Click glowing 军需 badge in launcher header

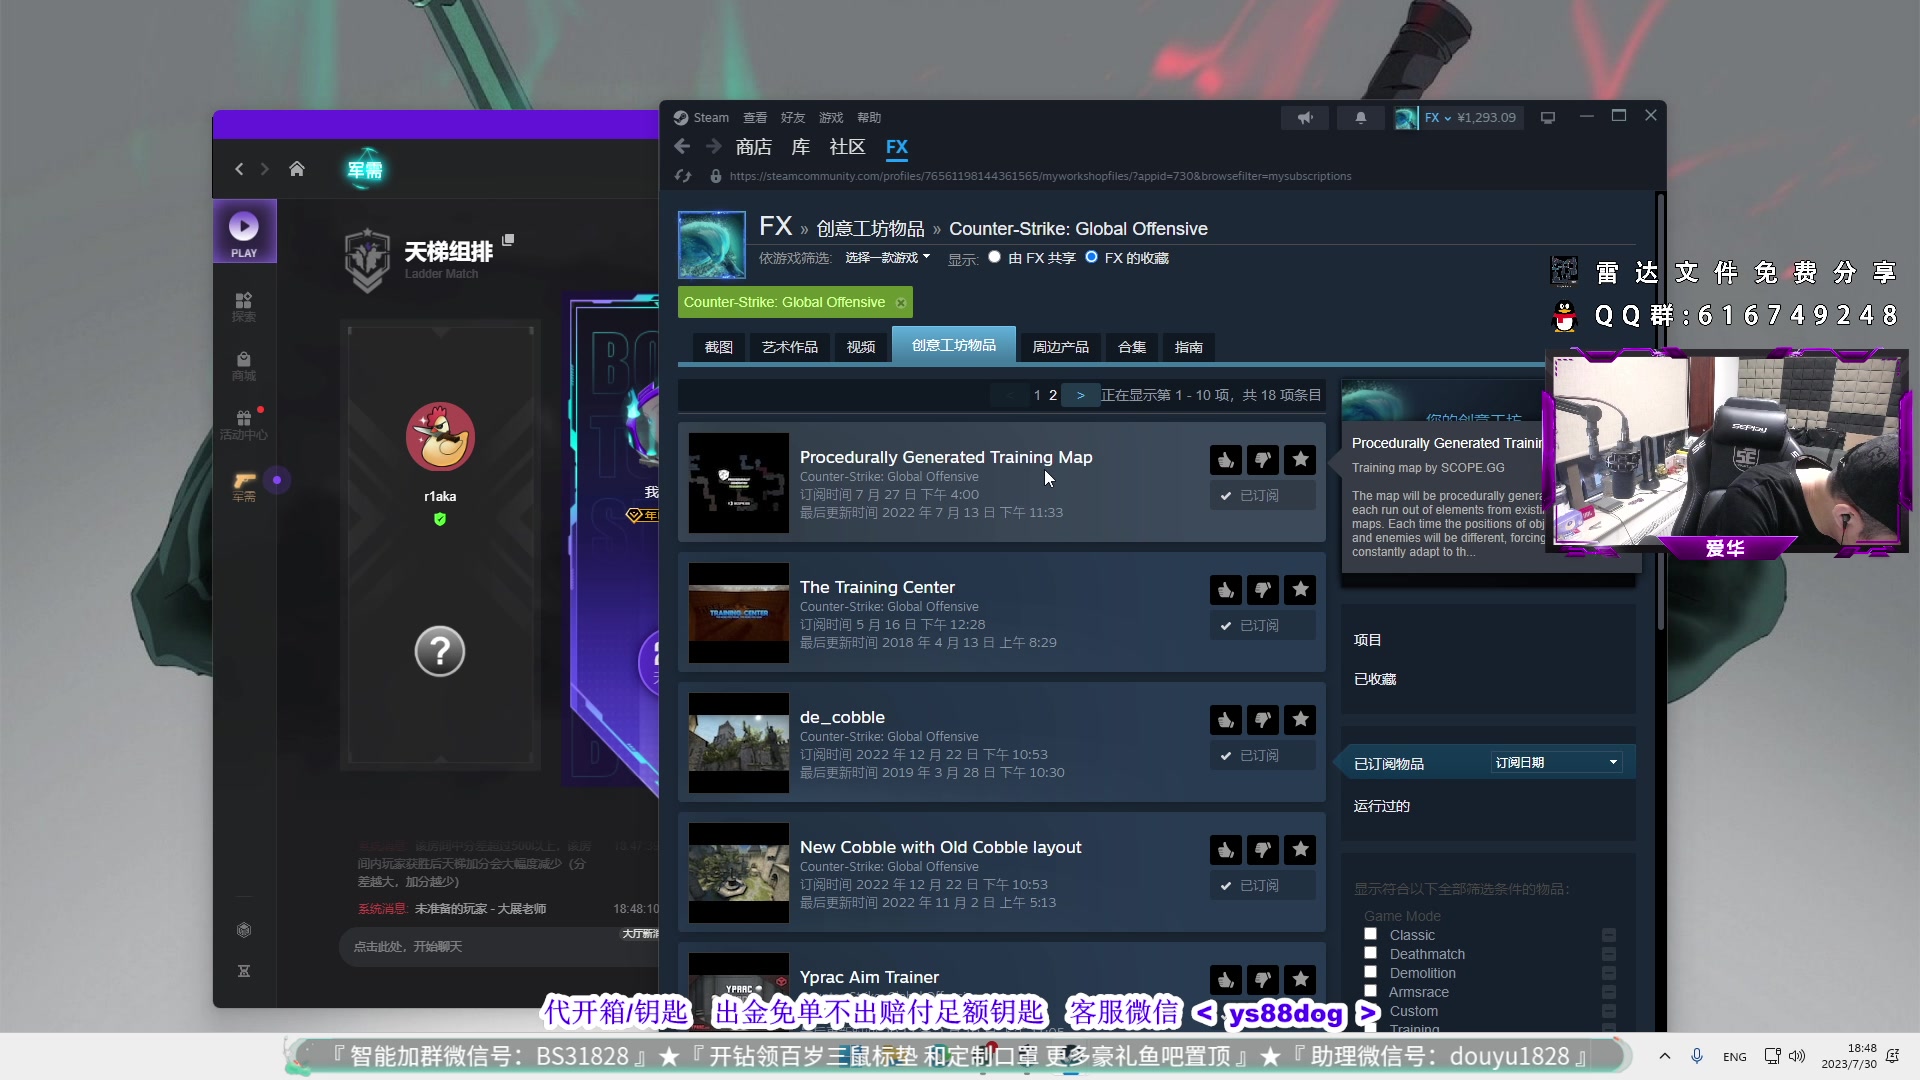(x=365, y=170)
